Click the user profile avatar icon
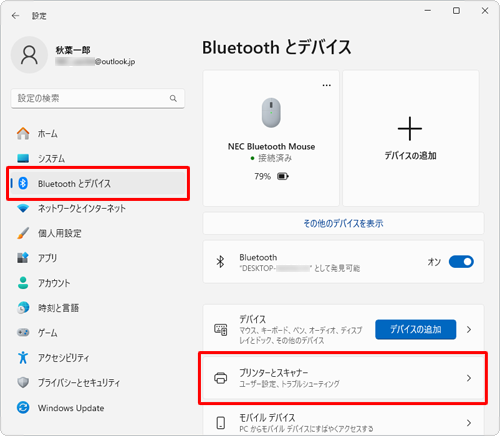This screenshot has width=500, height=436. (29, 55)
